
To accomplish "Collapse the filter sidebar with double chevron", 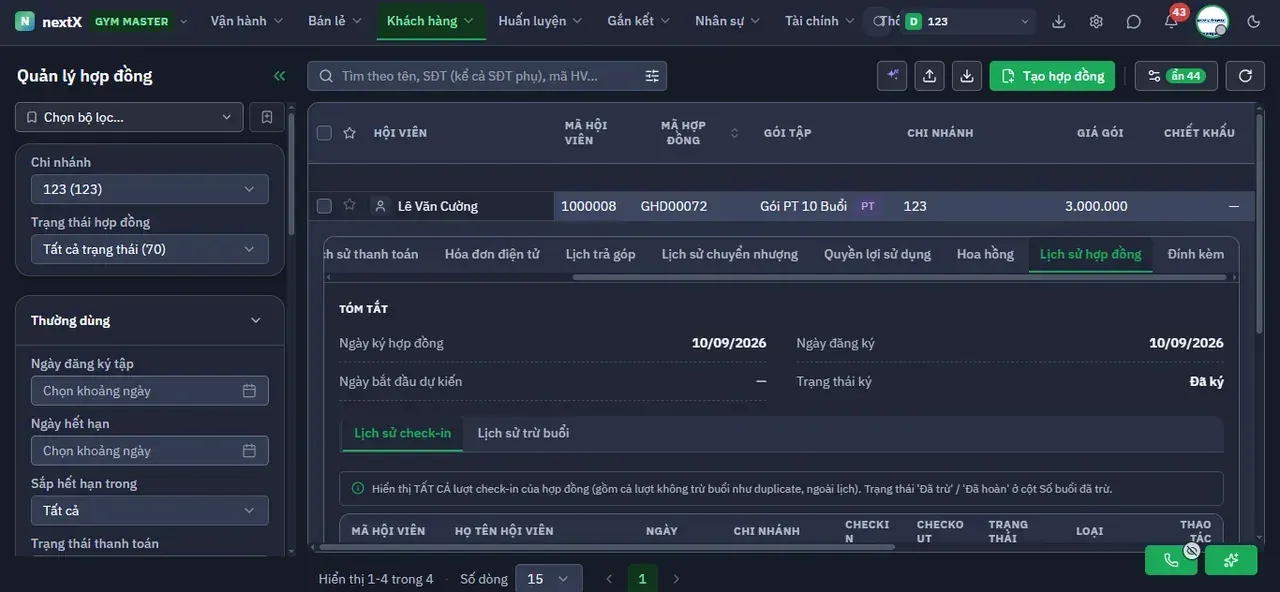I will [279, 76].
